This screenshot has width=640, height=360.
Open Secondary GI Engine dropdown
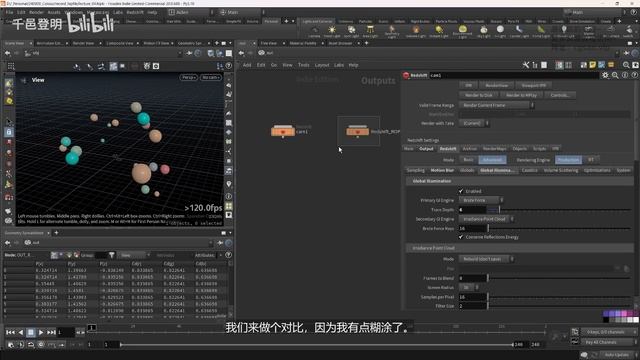(487, 219)
